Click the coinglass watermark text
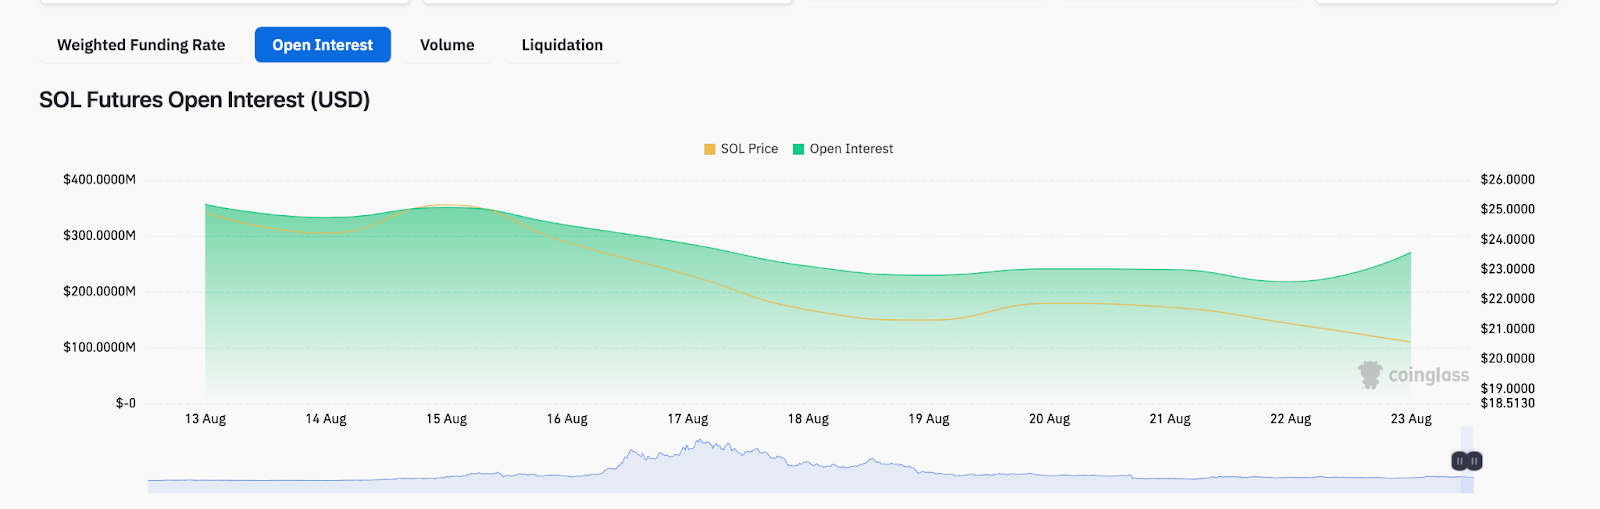1600x509 pixels. click(1428, 375)
